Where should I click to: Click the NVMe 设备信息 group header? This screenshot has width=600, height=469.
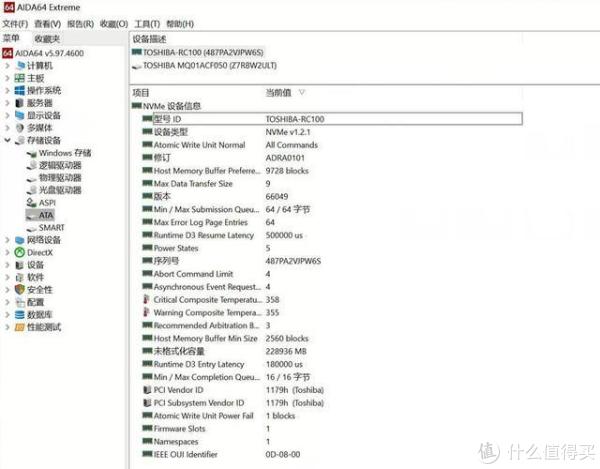(x=172, y=106)
